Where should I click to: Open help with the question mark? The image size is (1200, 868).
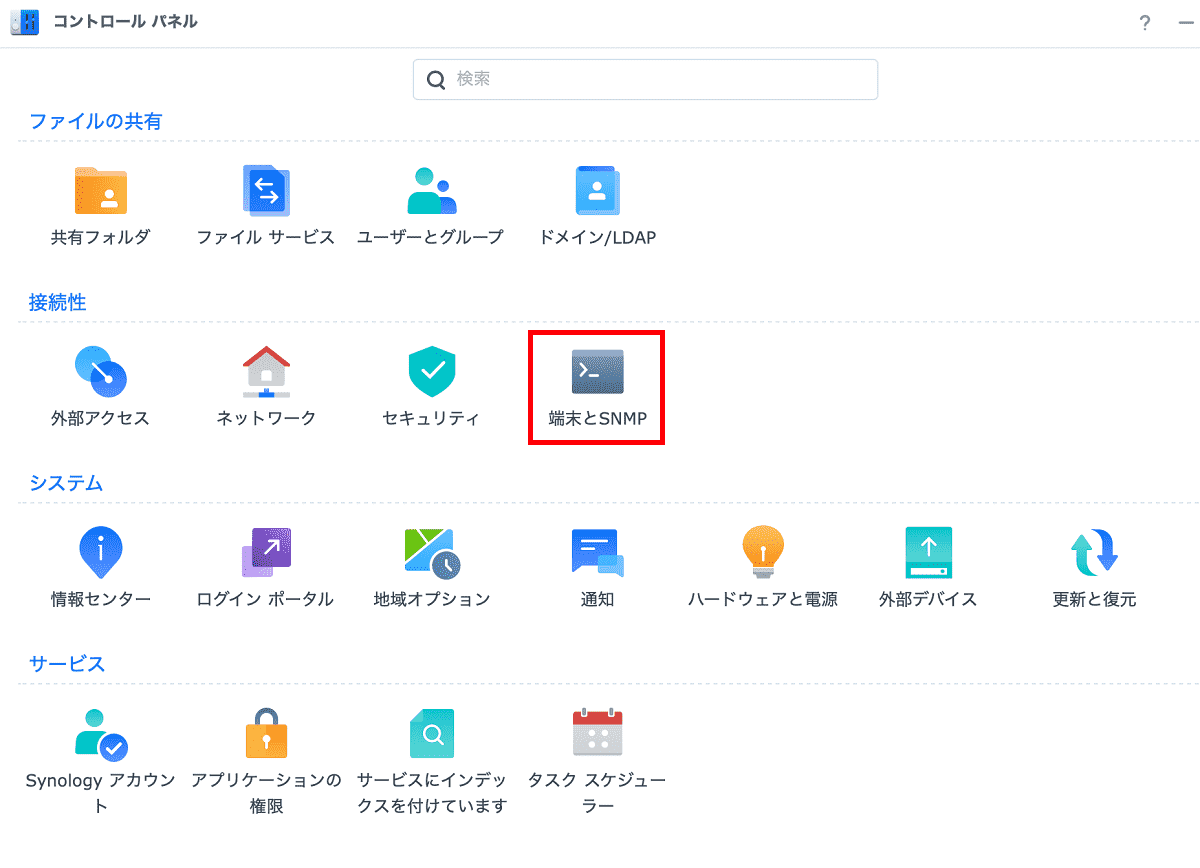click(x=1145, y=23)
